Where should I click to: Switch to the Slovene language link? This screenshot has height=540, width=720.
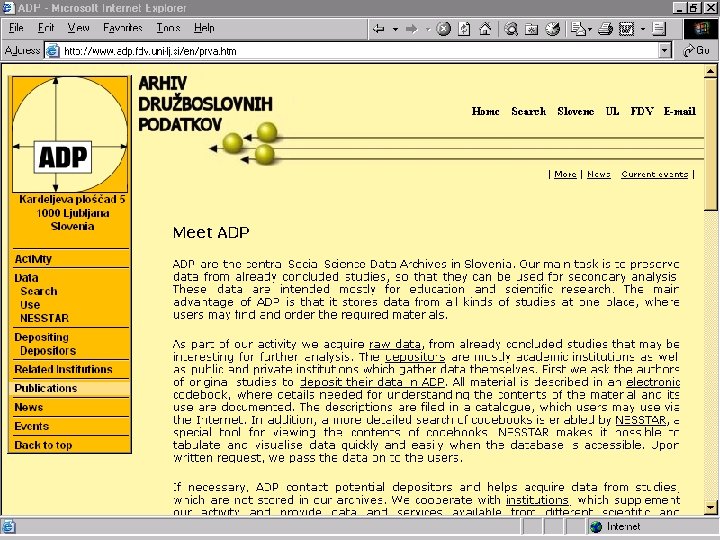pos(575,111)
